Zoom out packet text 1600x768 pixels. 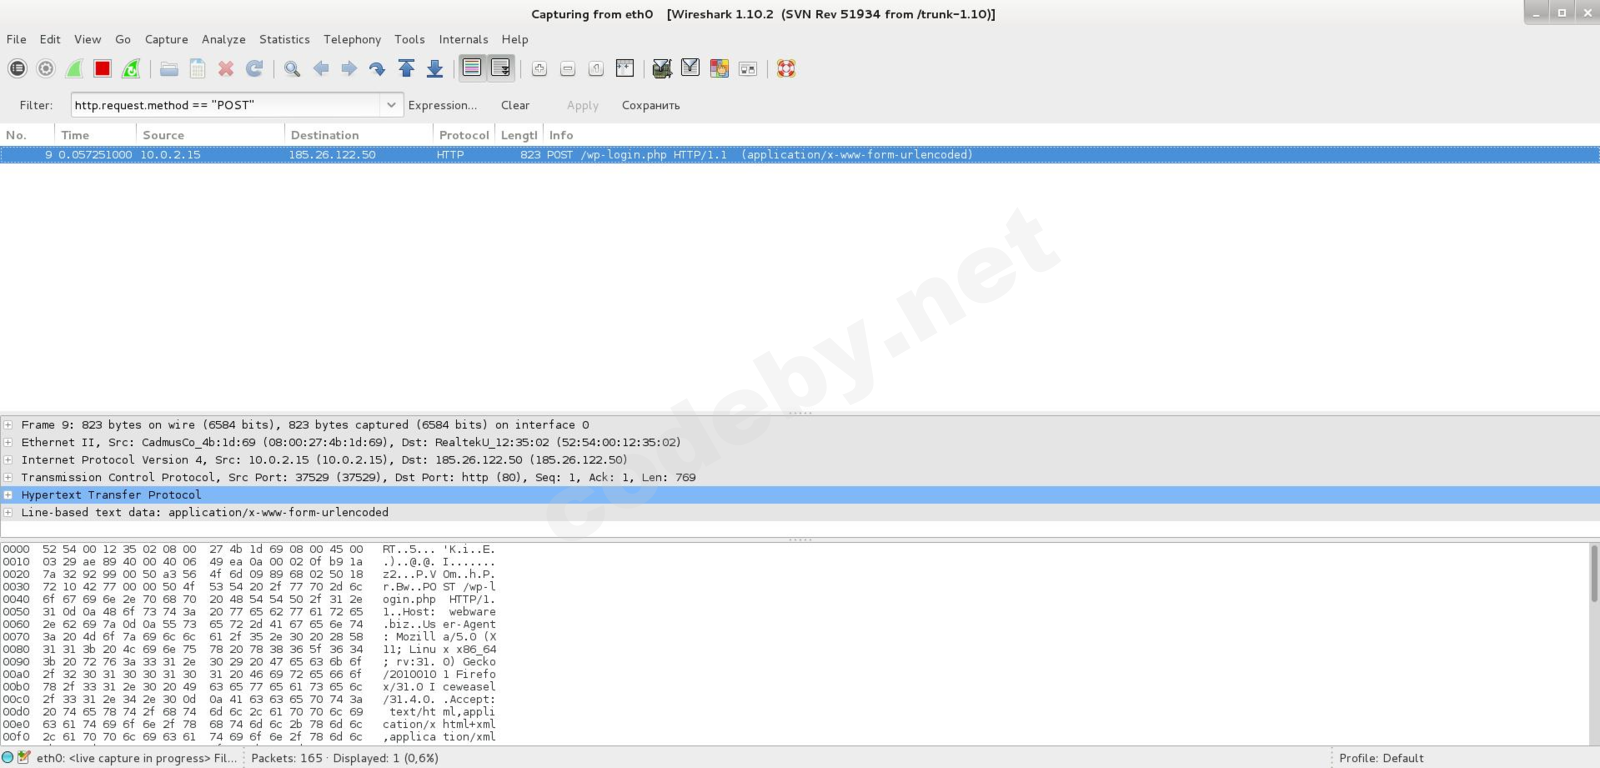[x=567, y=69]
